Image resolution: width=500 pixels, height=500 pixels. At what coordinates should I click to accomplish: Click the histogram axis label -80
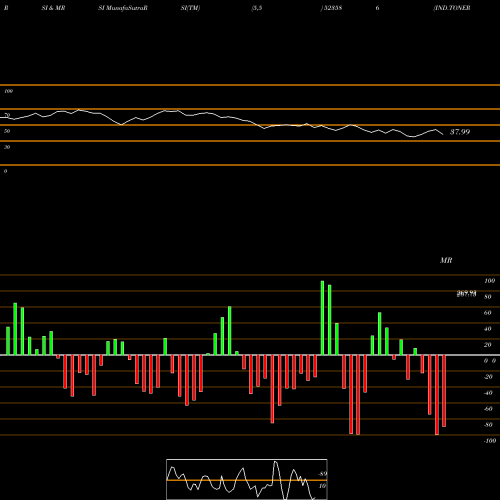(488, 425)
